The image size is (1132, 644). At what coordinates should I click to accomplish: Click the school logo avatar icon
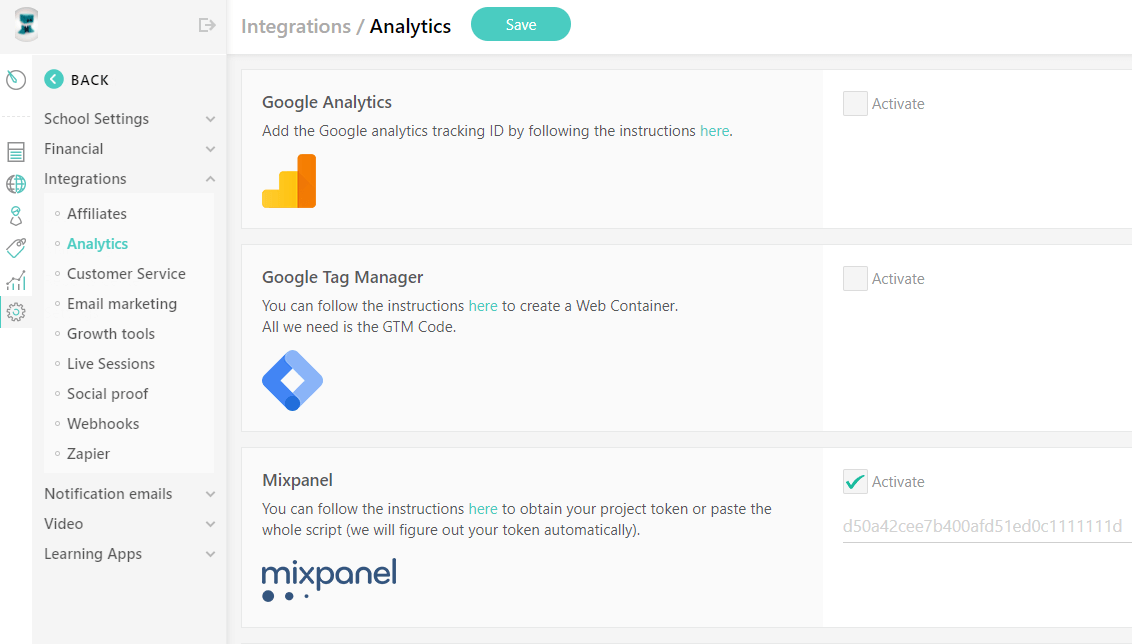(x=26, y=25)
